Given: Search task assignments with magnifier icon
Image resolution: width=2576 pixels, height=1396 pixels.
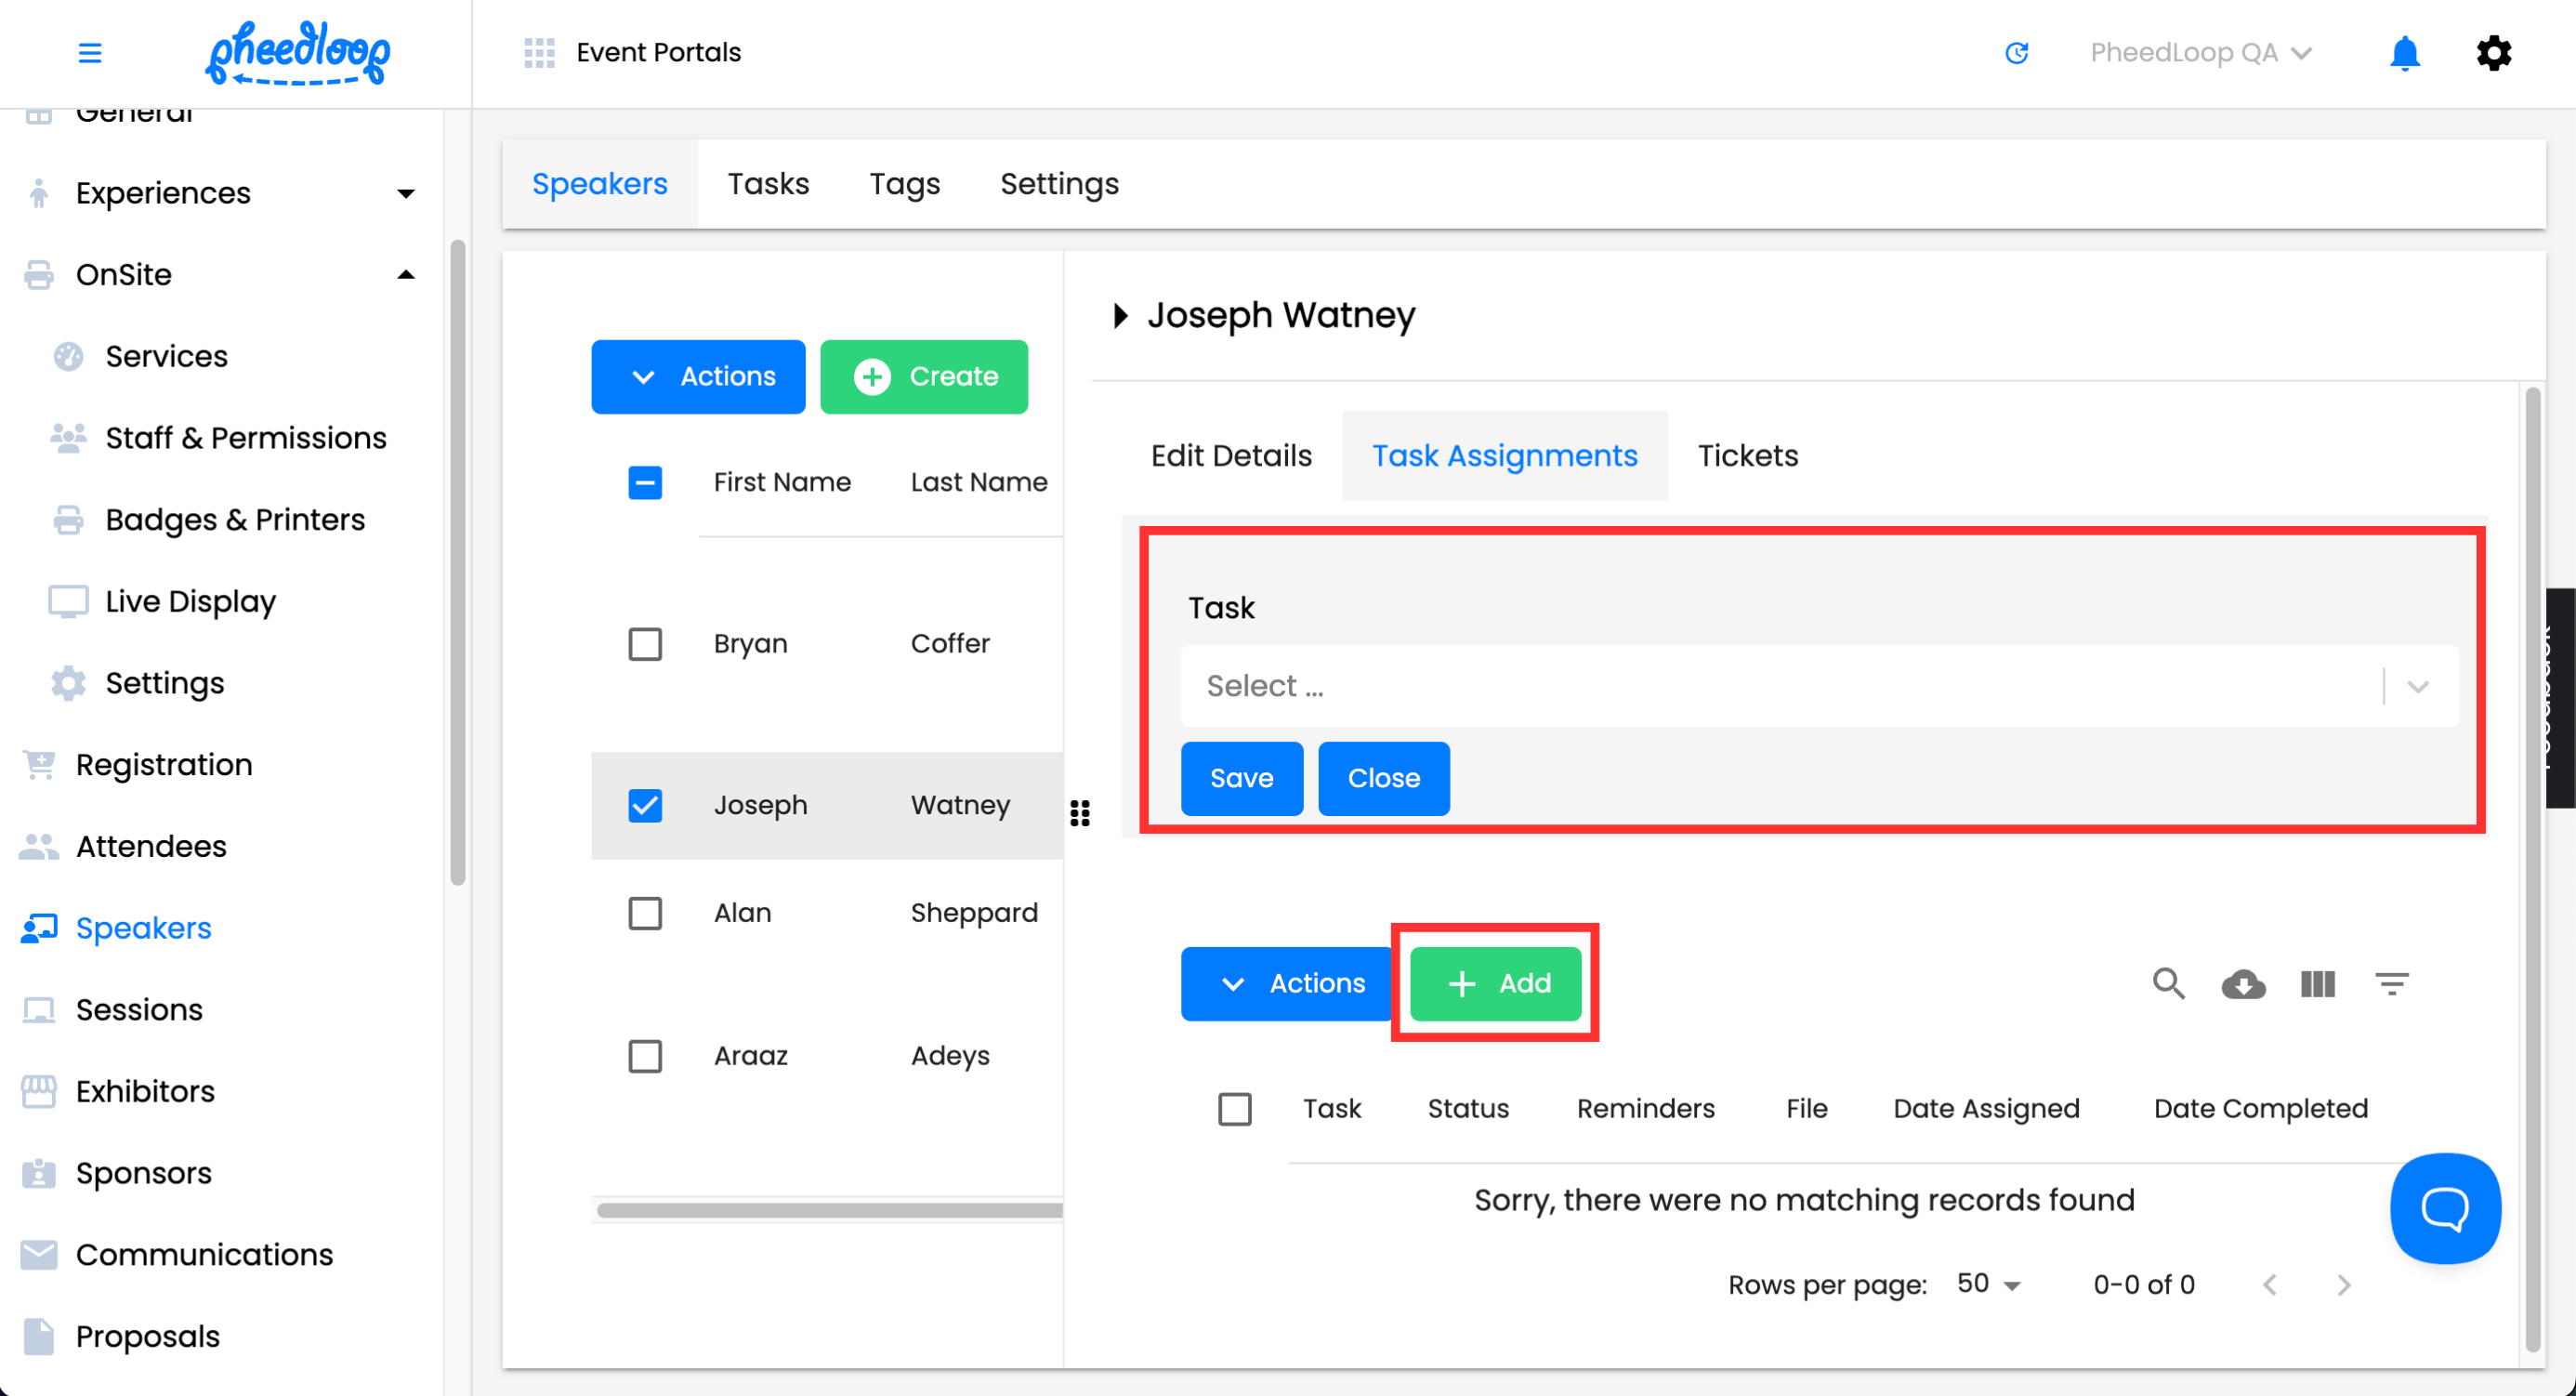Looking at the screenshot, I should [2168, 984].
